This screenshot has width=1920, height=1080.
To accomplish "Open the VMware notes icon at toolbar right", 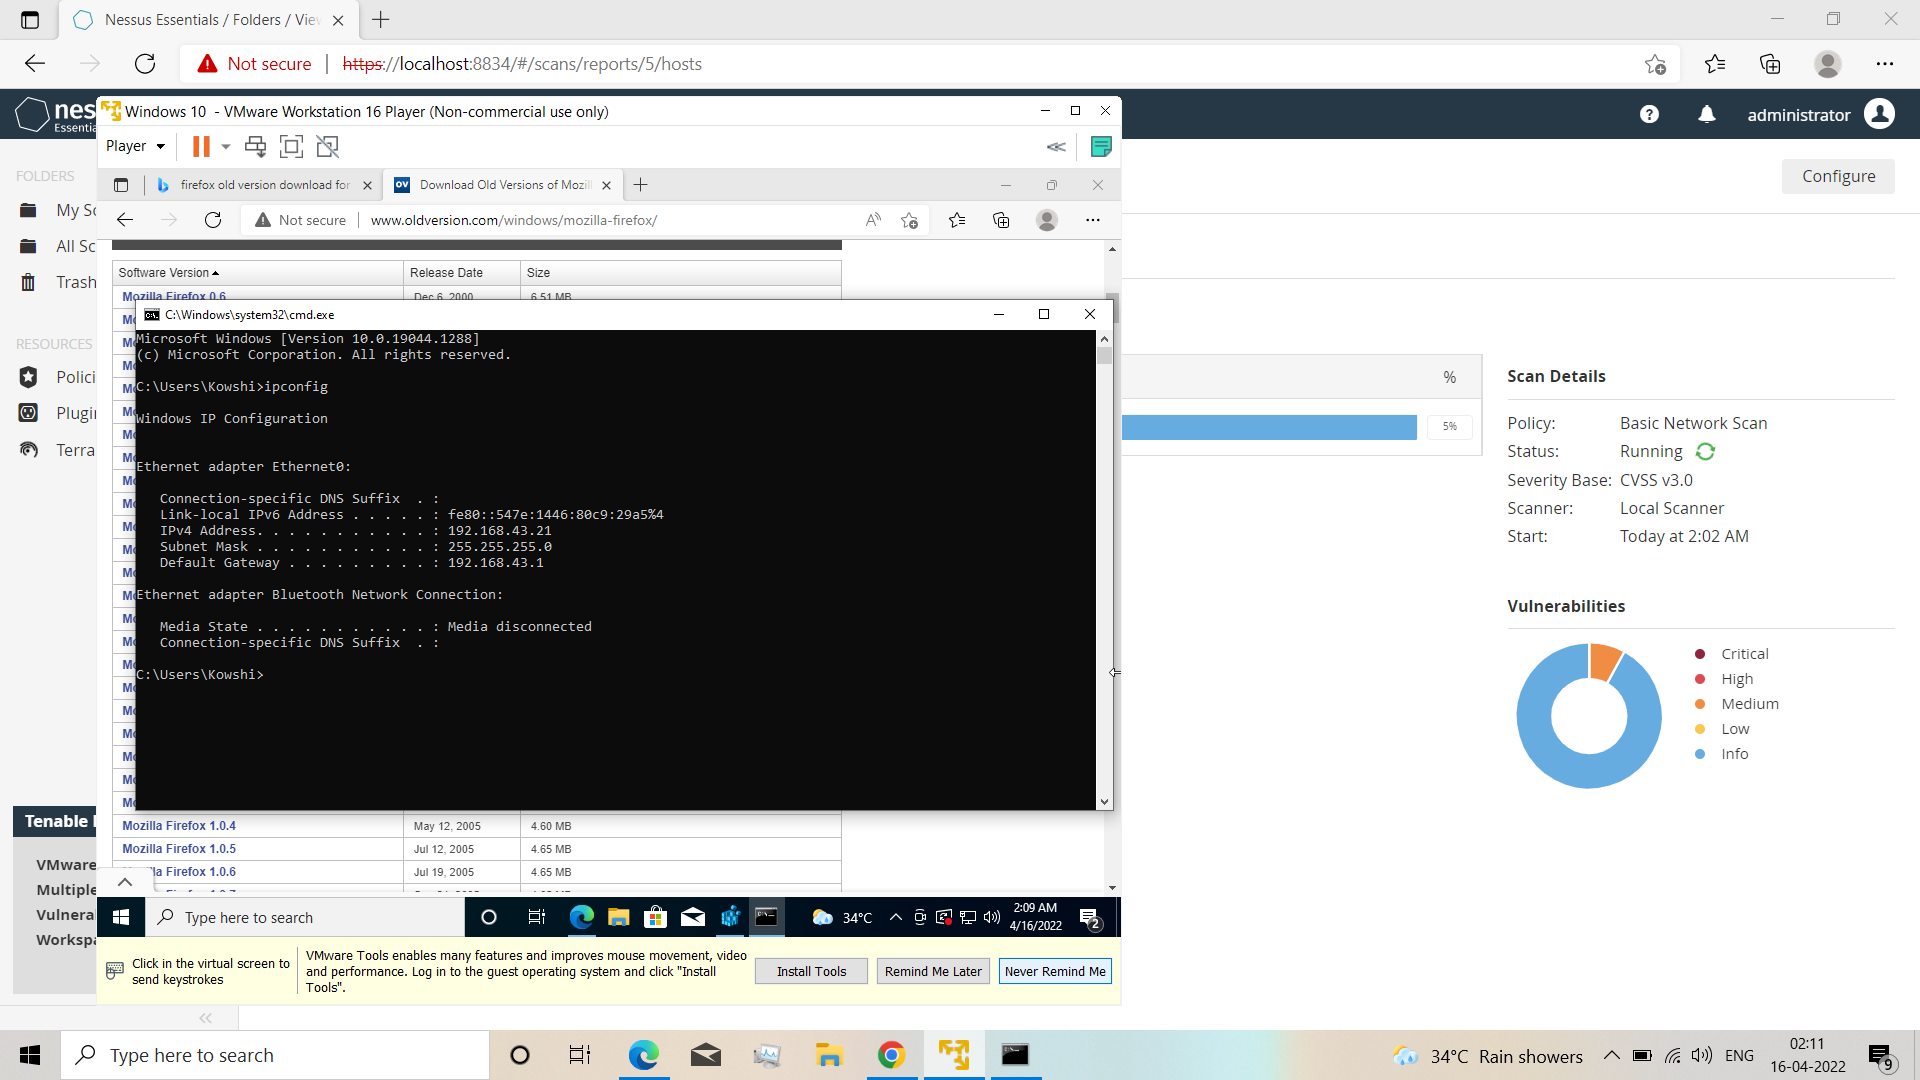I will pyautogui.click(x=1101, y=146).
